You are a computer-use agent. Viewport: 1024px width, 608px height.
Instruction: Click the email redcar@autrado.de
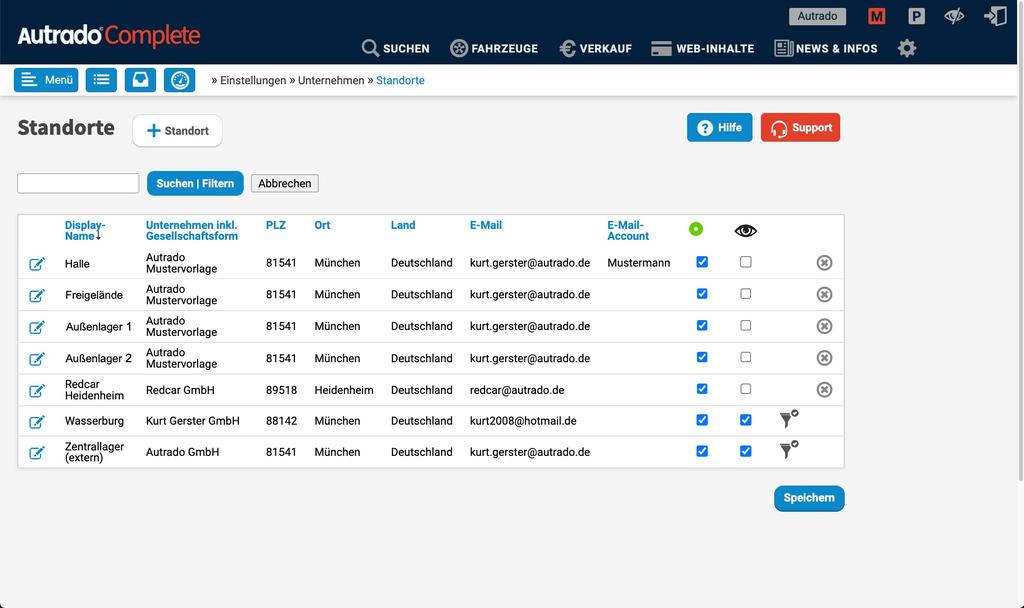pos(517,390)
